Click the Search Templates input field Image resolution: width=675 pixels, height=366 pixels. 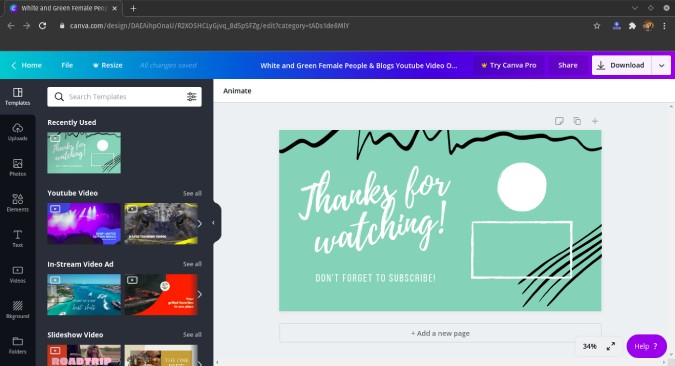coord(124,96)
